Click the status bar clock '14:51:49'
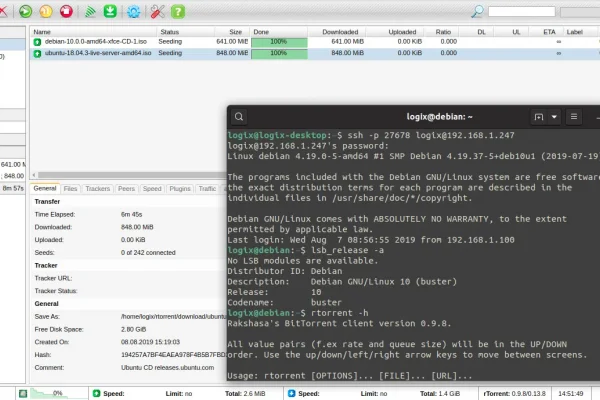This screenshot has width=600, height=400. coord(571,393)
